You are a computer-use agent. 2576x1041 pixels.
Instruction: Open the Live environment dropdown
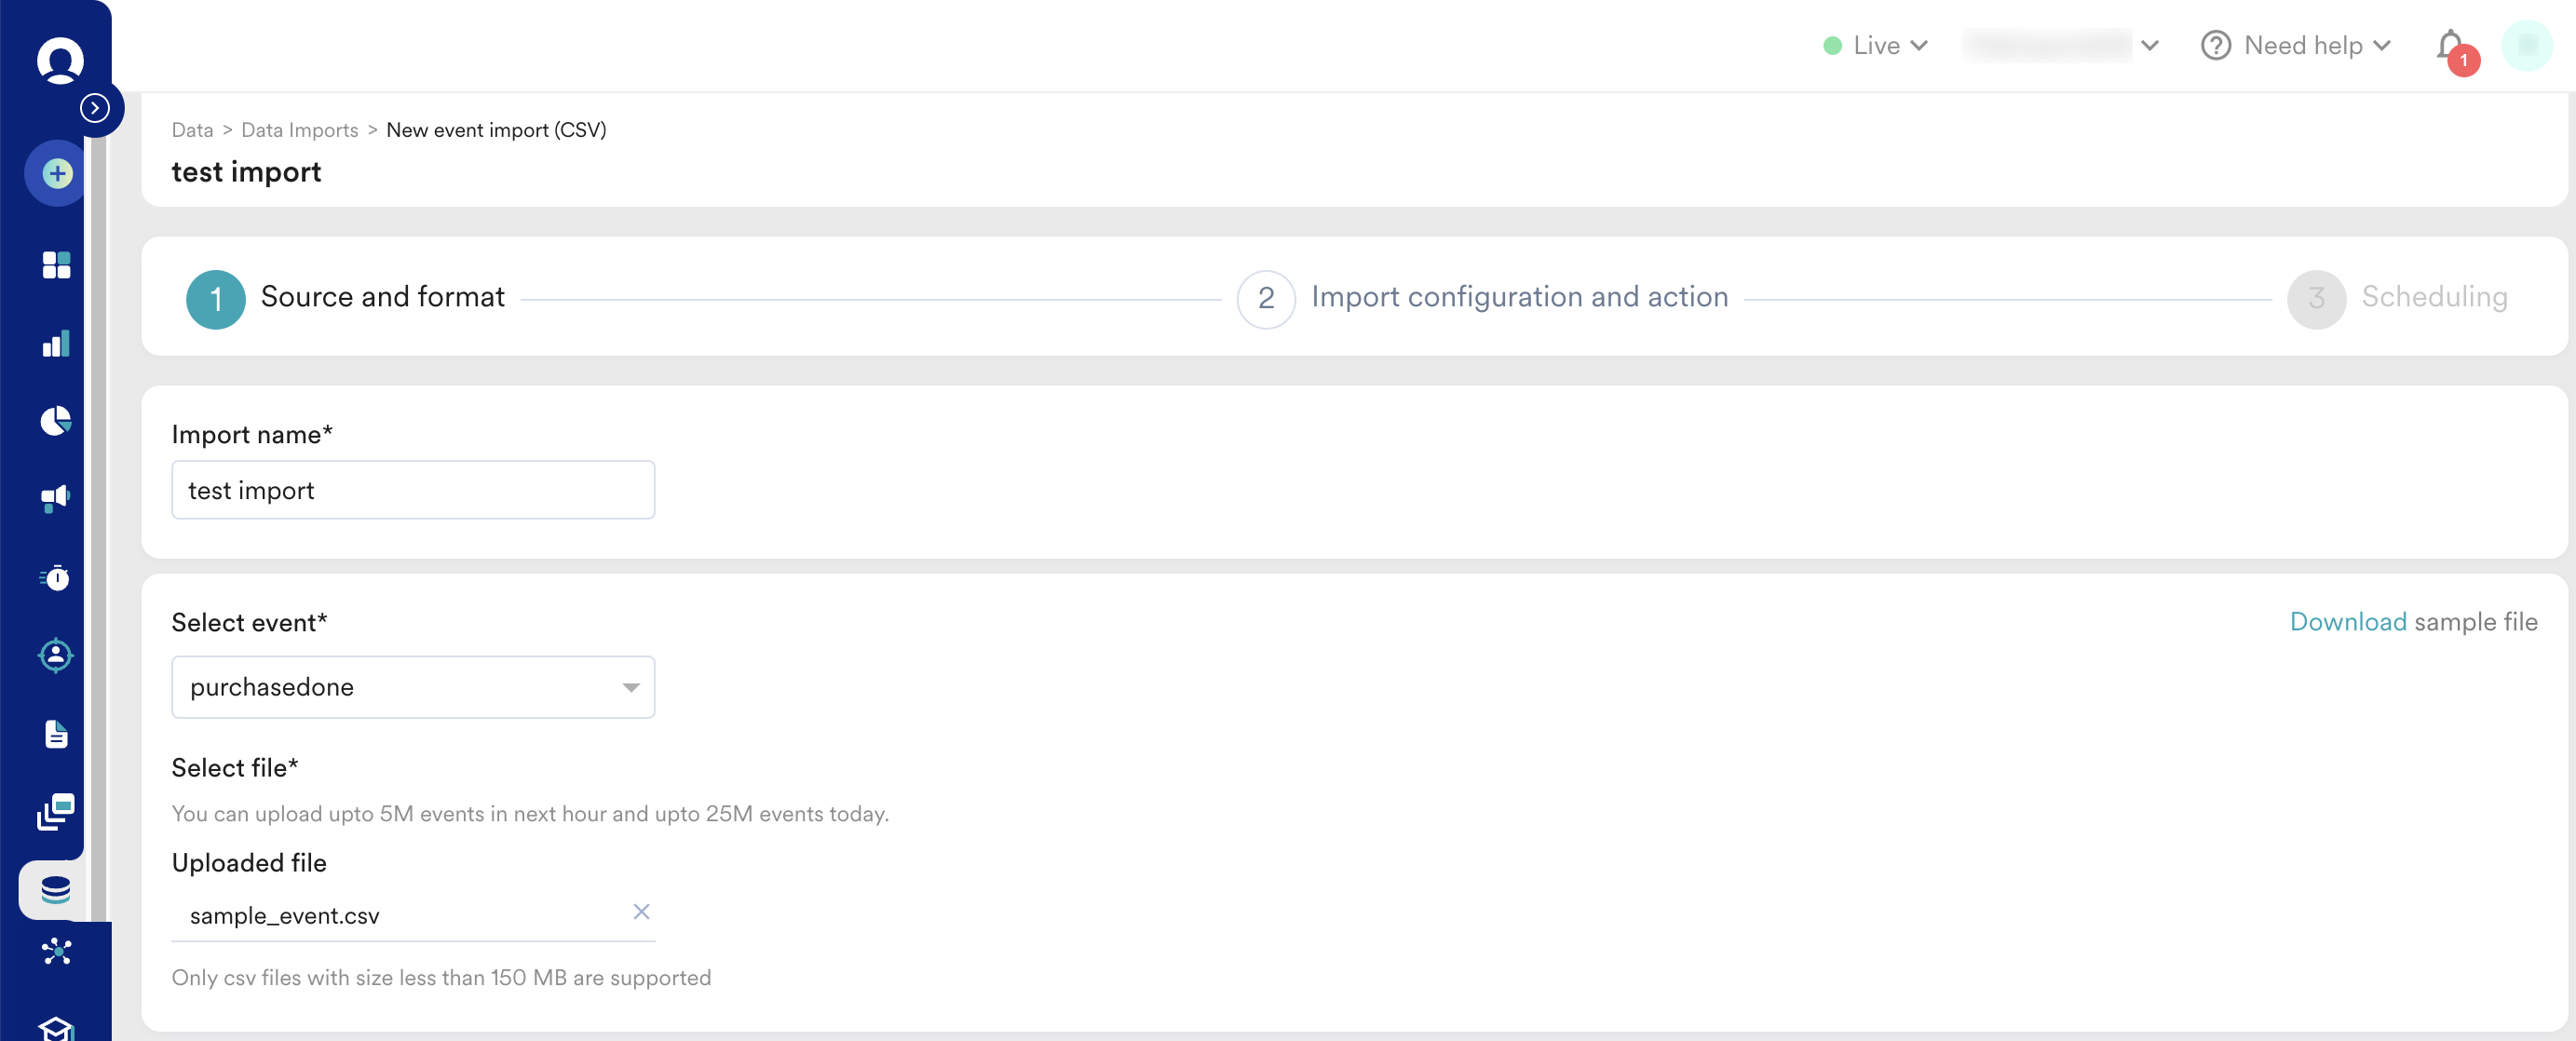pyautogui.click(x=1876, y=46)
